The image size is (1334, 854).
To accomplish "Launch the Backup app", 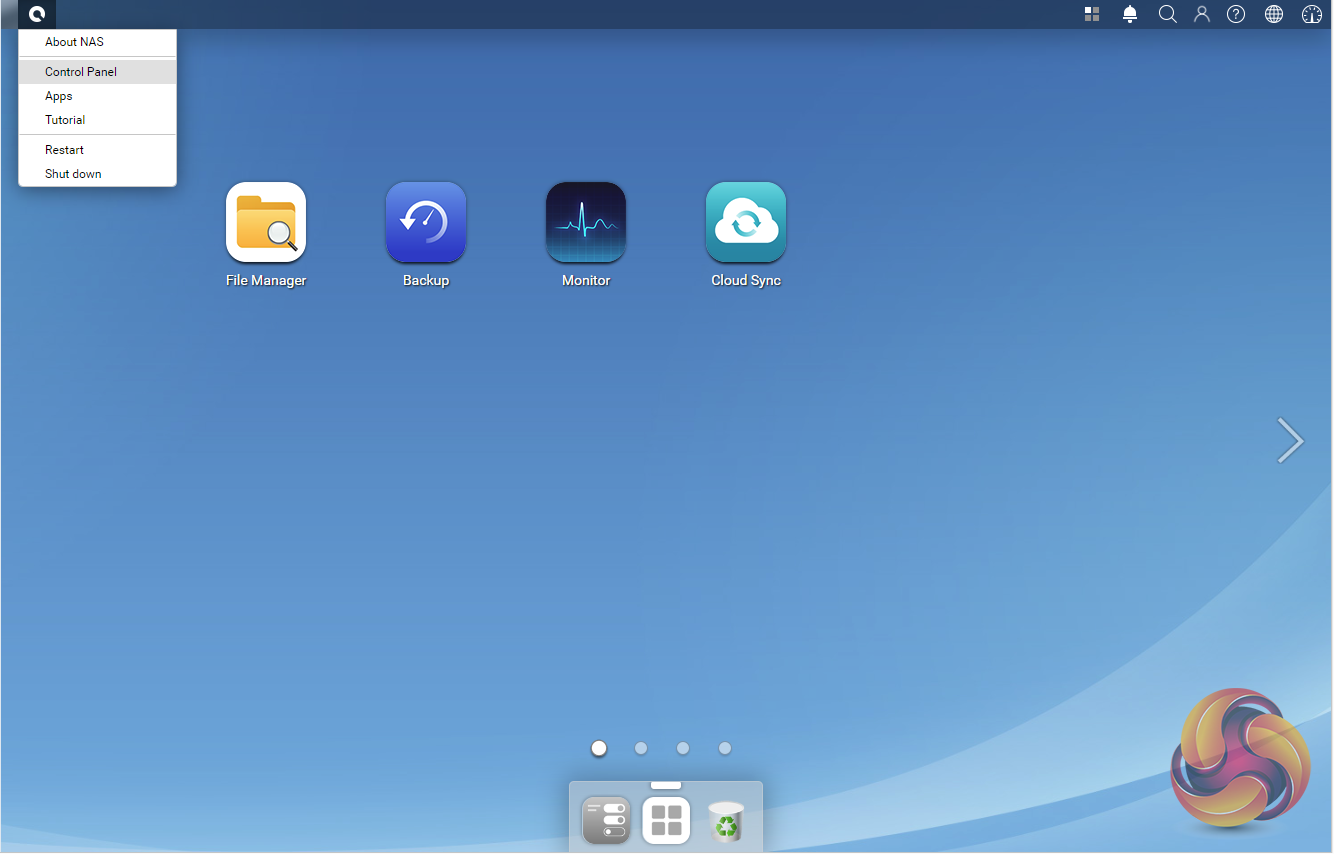I will tap(426, 222).
